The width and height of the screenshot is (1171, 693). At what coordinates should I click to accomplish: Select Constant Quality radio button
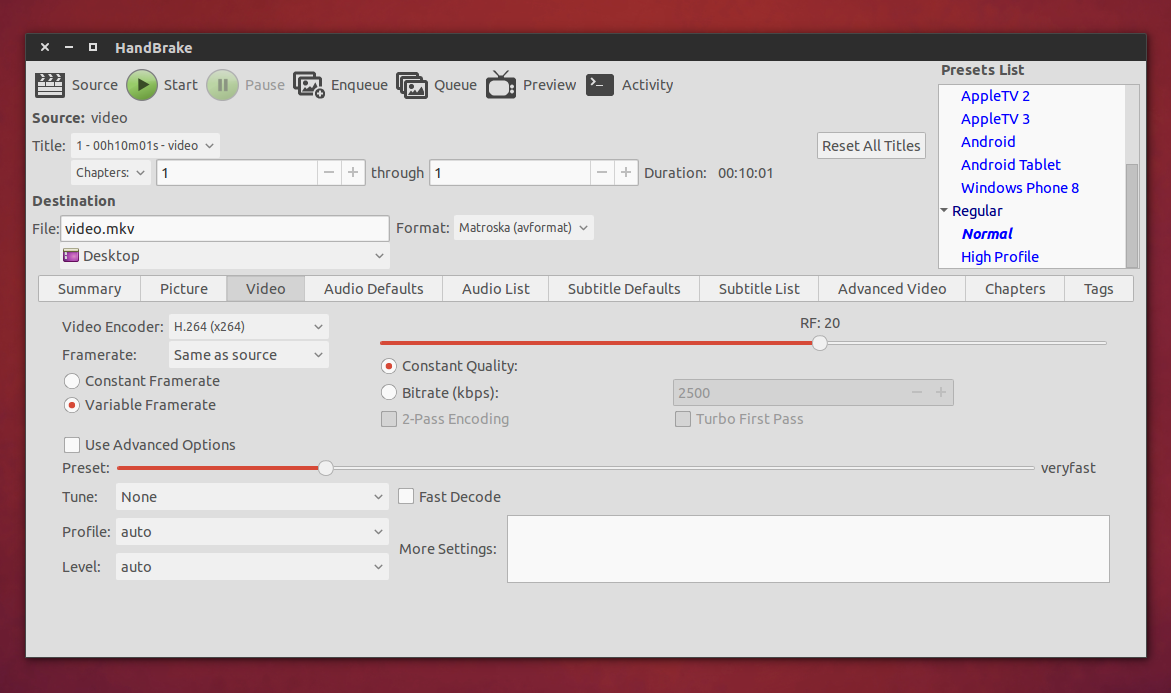click(388, 366)
